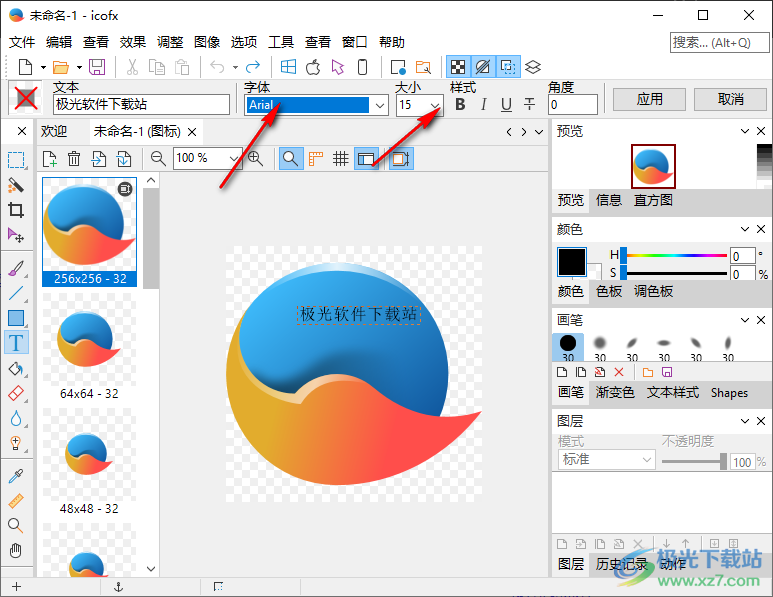The height and width of the screenshot is (597, 773).
Task: Create a Macintosh icon from image
Action: 313,67
